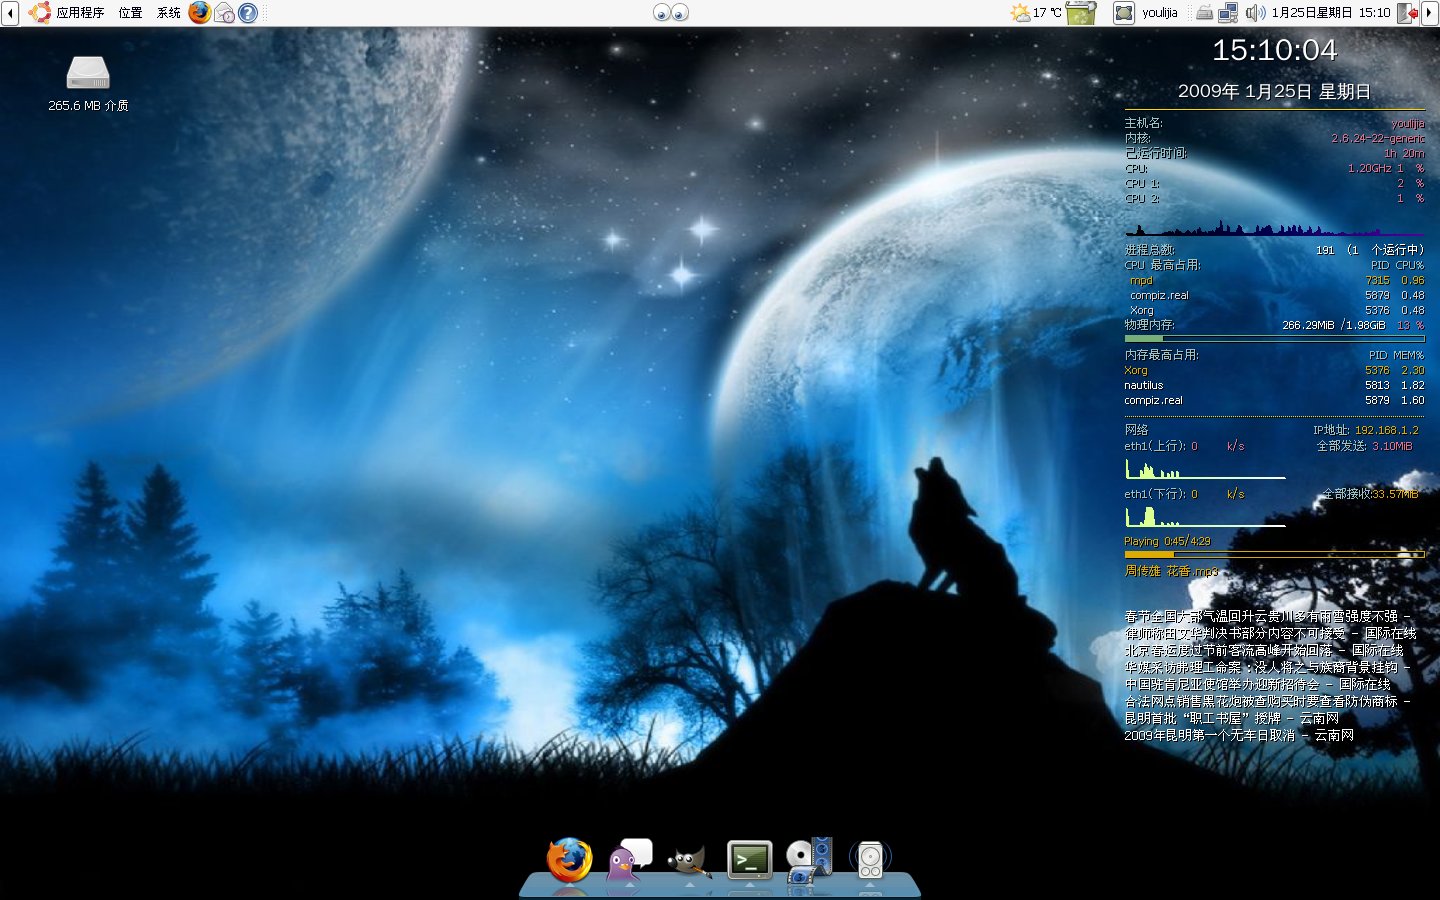This screenshot has width=1440, height=900.
Task: Open the network connection tray icon
Action: tap(1229, 13)
